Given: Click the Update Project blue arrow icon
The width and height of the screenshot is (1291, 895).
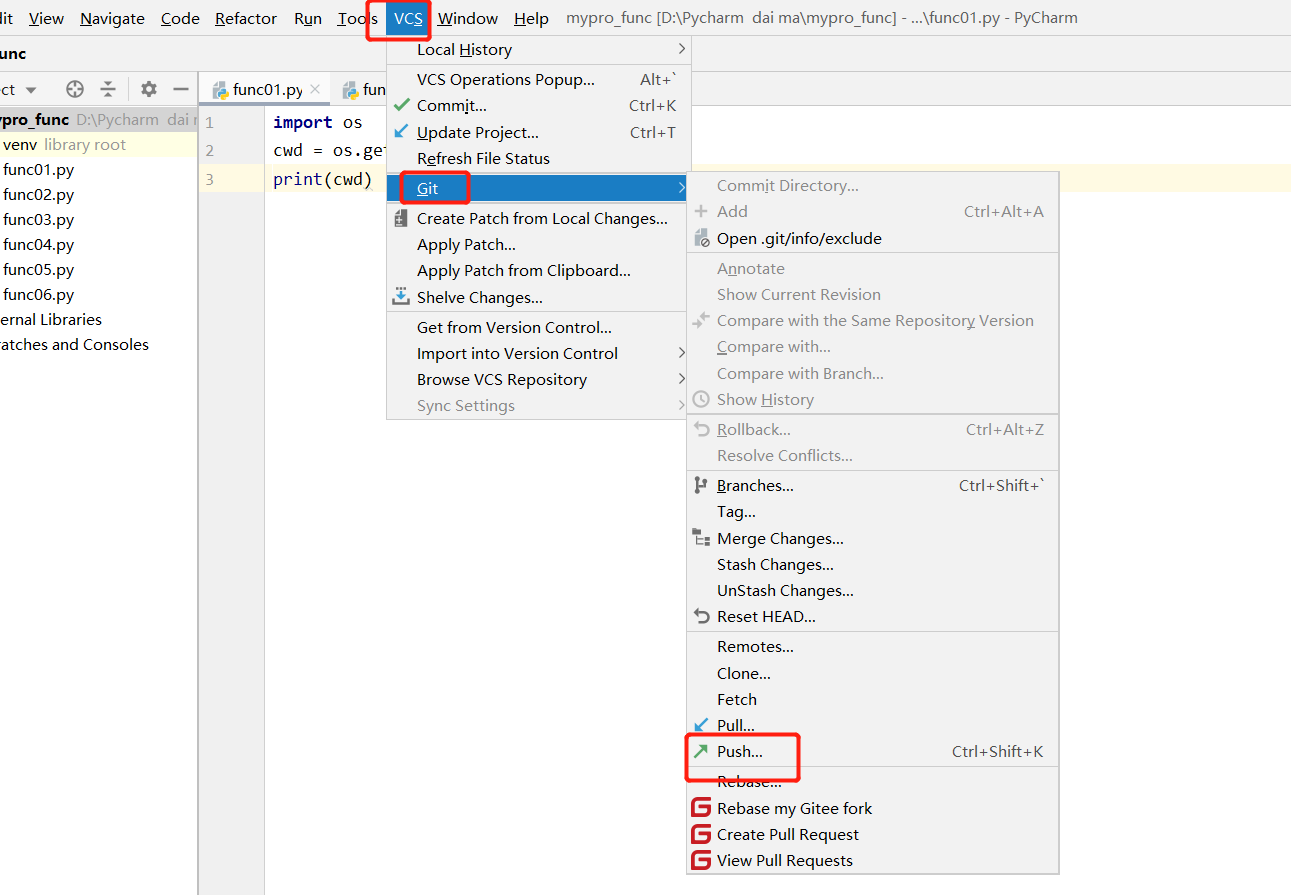Looking at the screenshot, I should coord(401,131).
